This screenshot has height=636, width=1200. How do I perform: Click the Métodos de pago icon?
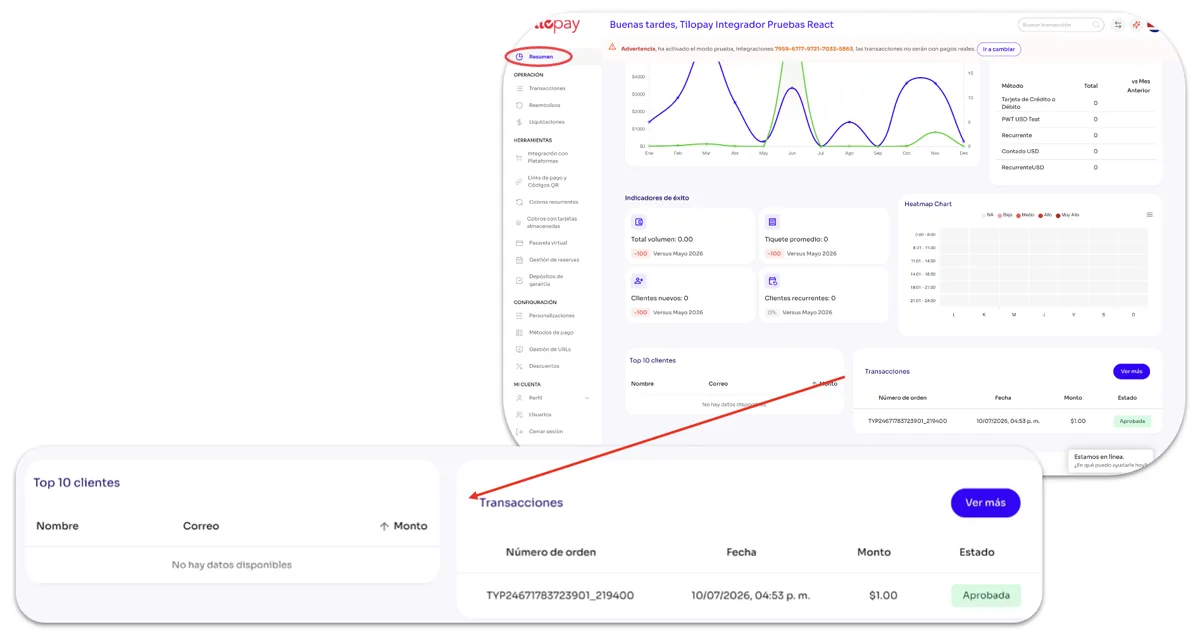tap(519, 333)
